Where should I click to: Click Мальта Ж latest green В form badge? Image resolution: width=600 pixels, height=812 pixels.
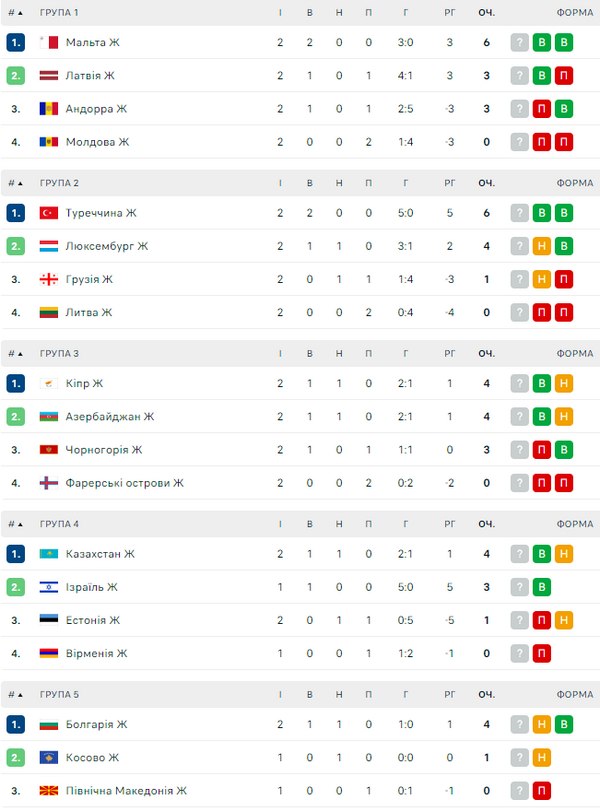tap(563, 42)
